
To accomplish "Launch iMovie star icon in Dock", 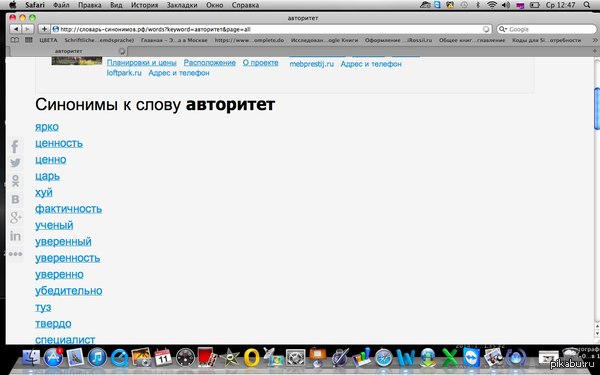I will pyautogui.click(x=230, y=358).
